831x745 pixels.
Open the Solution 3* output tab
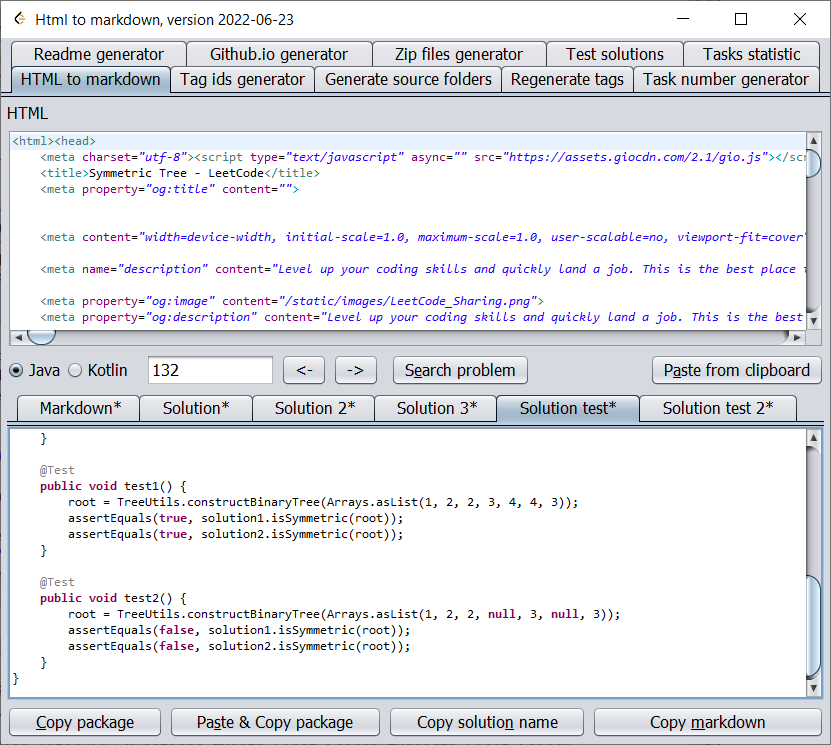tap(436, 409)
